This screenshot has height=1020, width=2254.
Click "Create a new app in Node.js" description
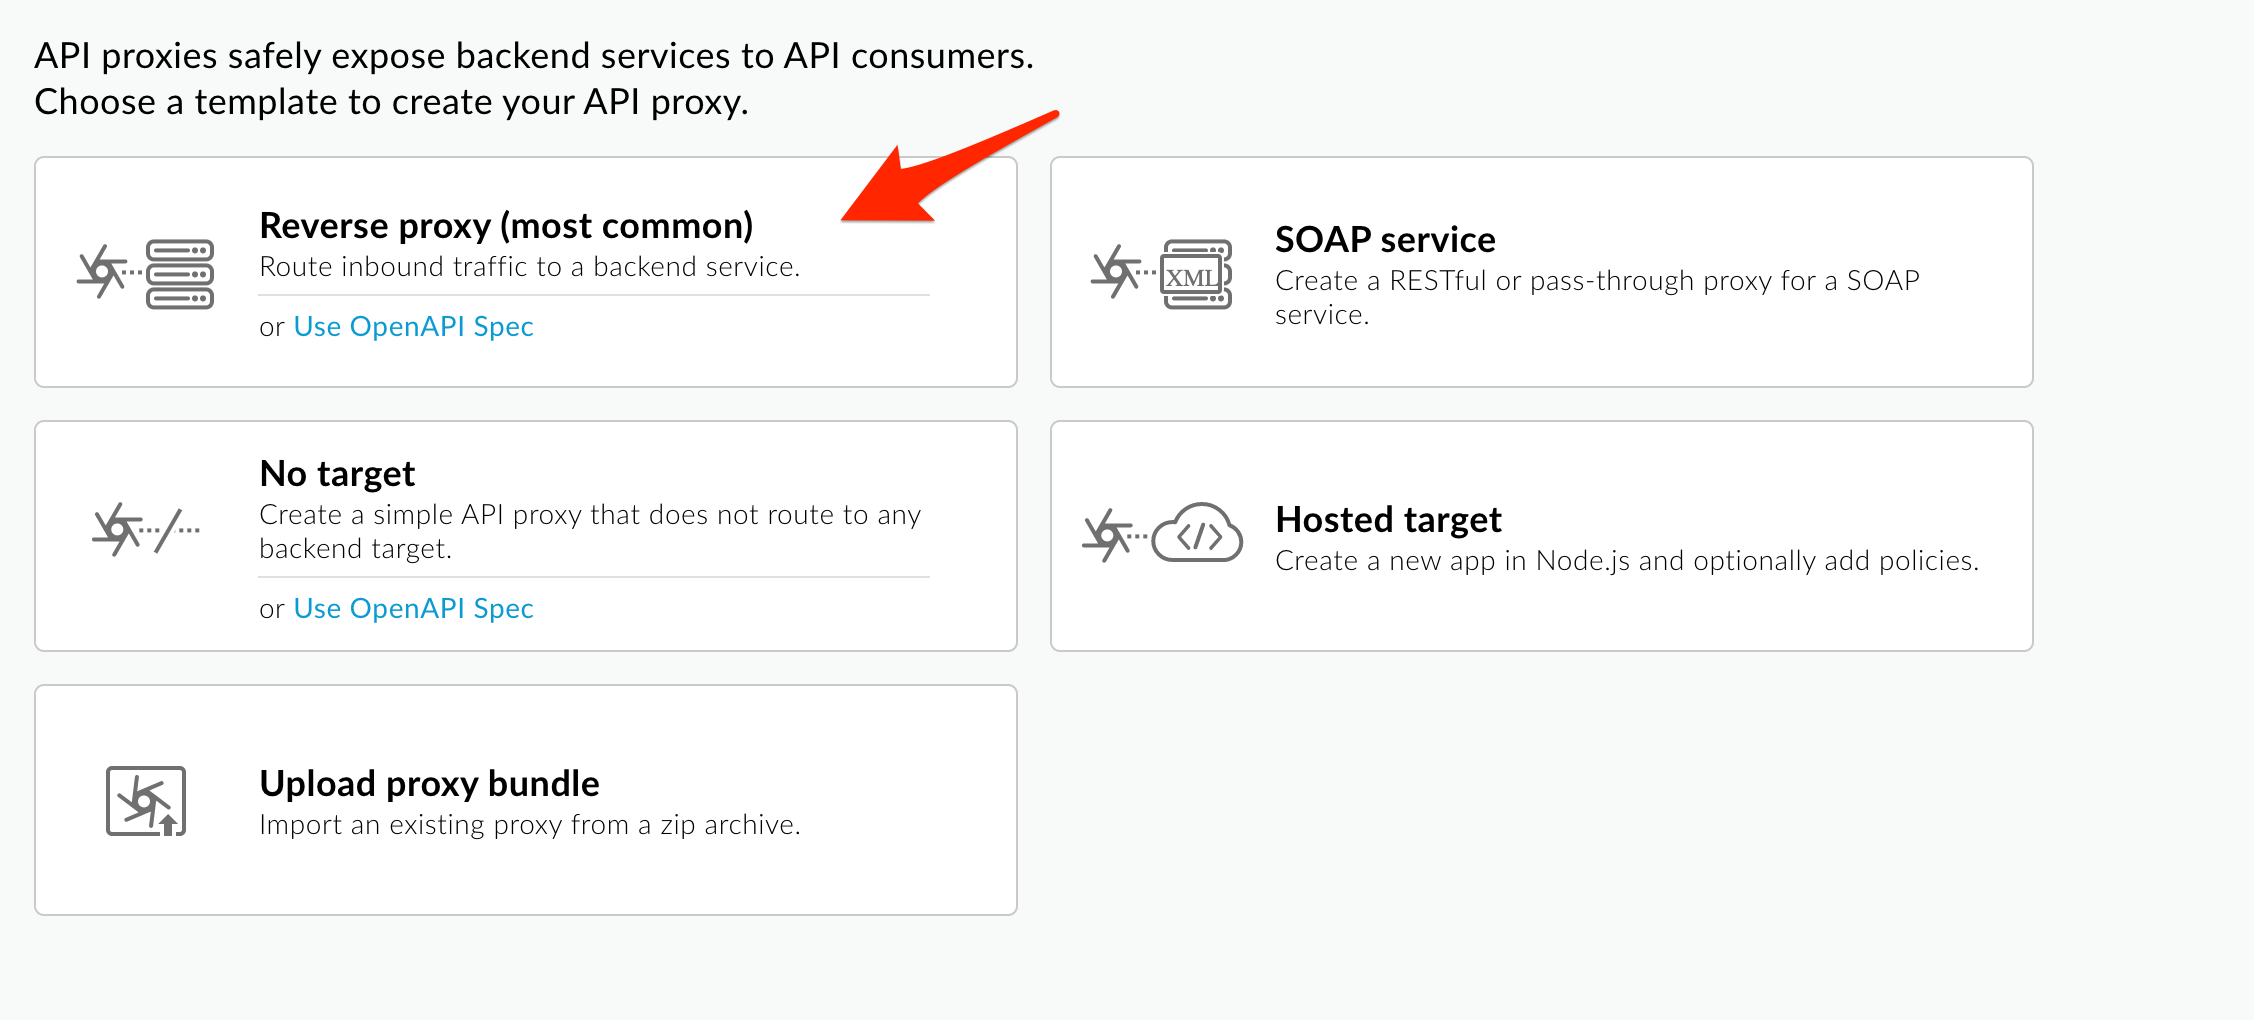click(x=1627, y=561)
